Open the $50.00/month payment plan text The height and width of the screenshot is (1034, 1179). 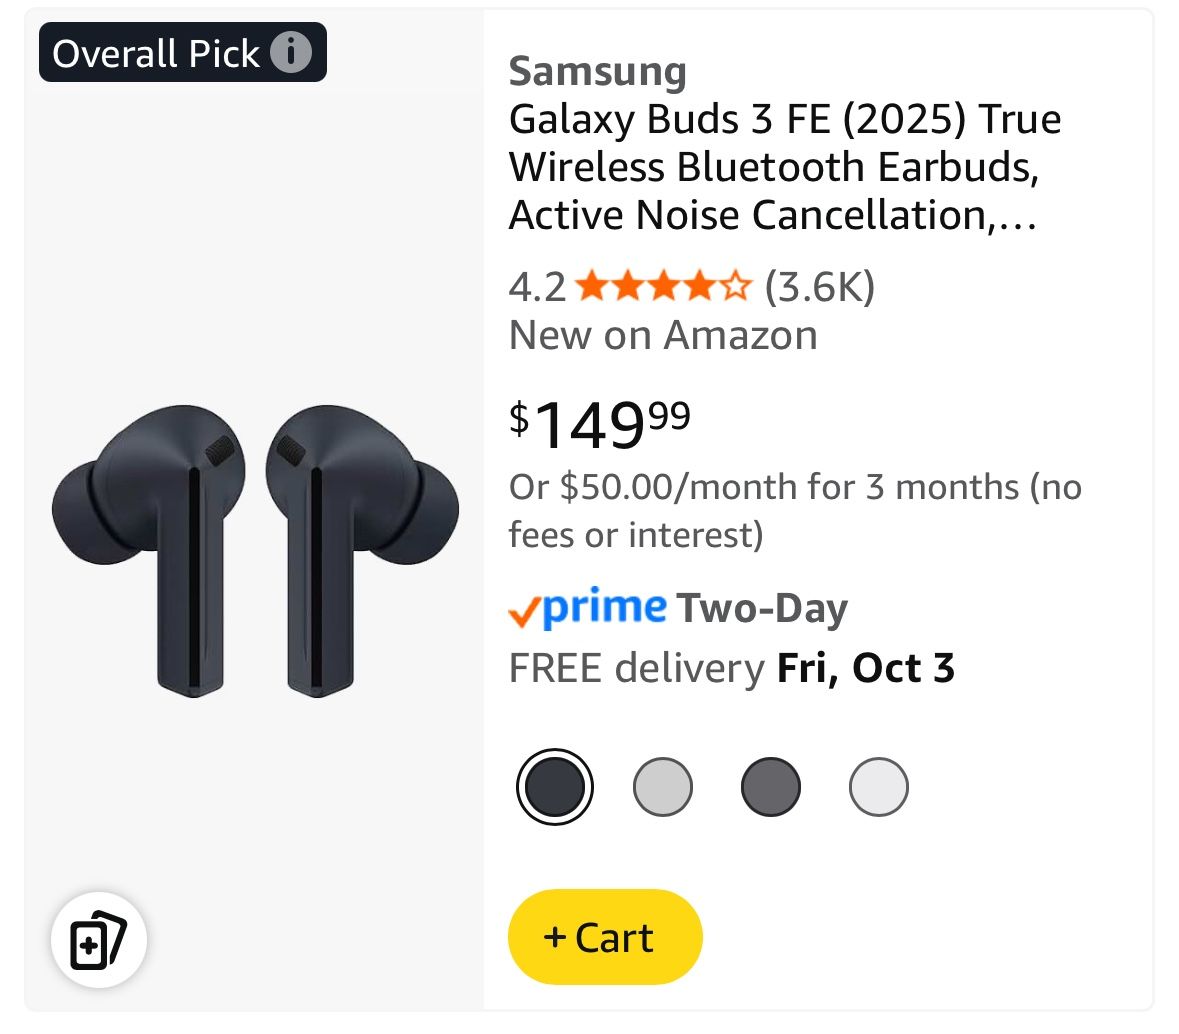(794, 510)
